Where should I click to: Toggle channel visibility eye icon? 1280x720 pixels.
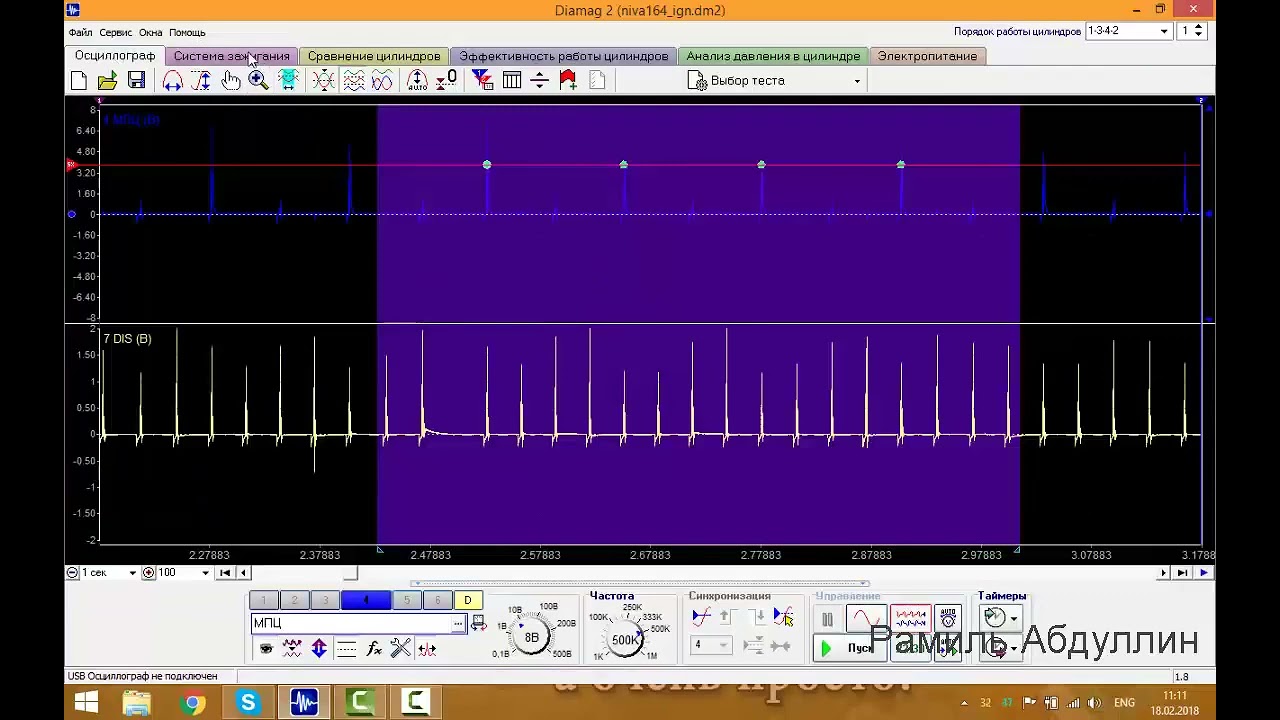tap(265, 649)
